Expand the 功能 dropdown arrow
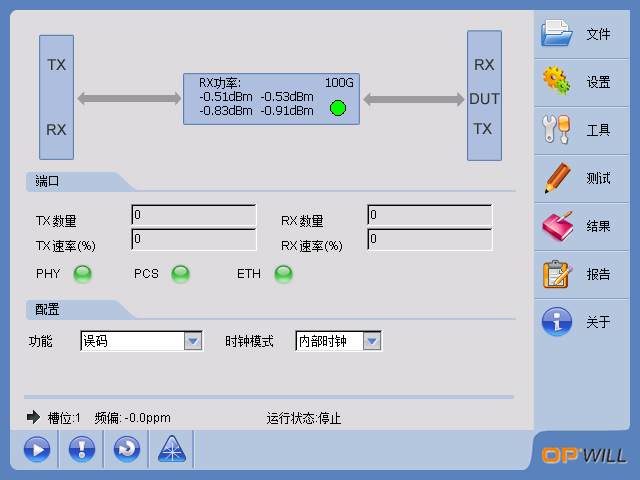This screenshot has width=640, height=480. coord(193,341)
